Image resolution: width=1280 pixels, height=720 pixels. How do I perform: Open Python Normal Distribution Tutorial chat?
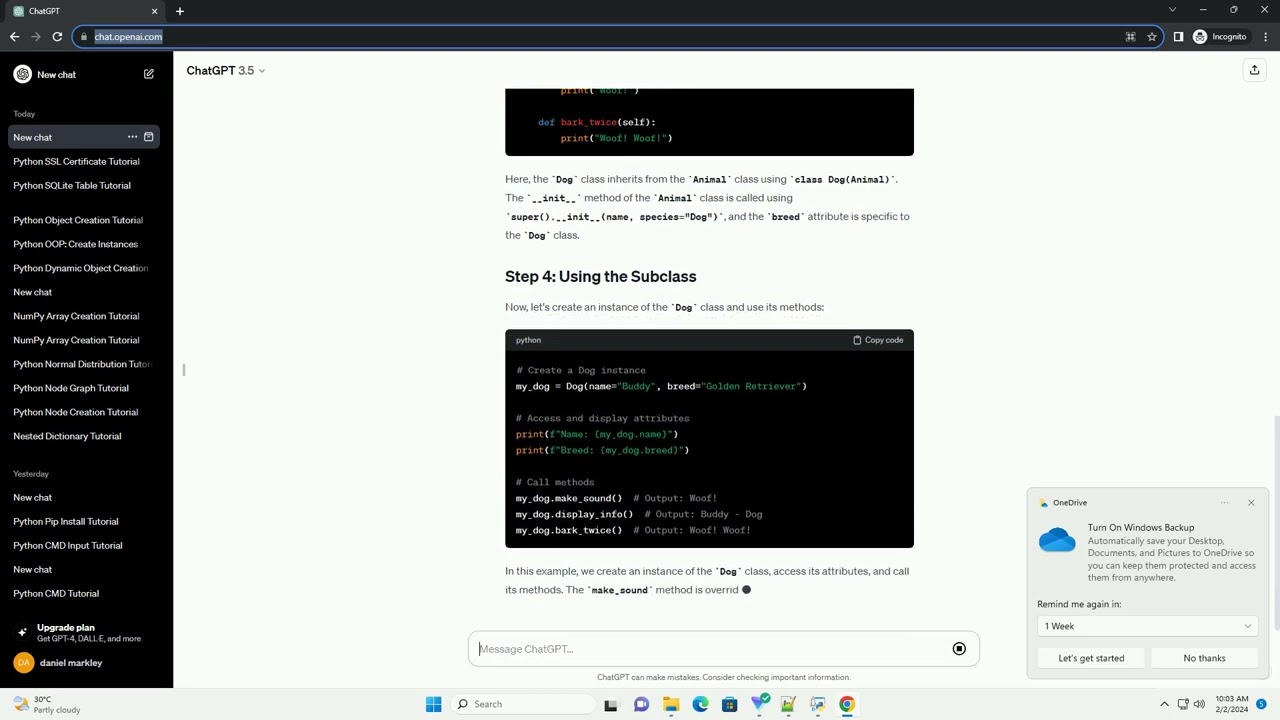click(x=80, y=364)
